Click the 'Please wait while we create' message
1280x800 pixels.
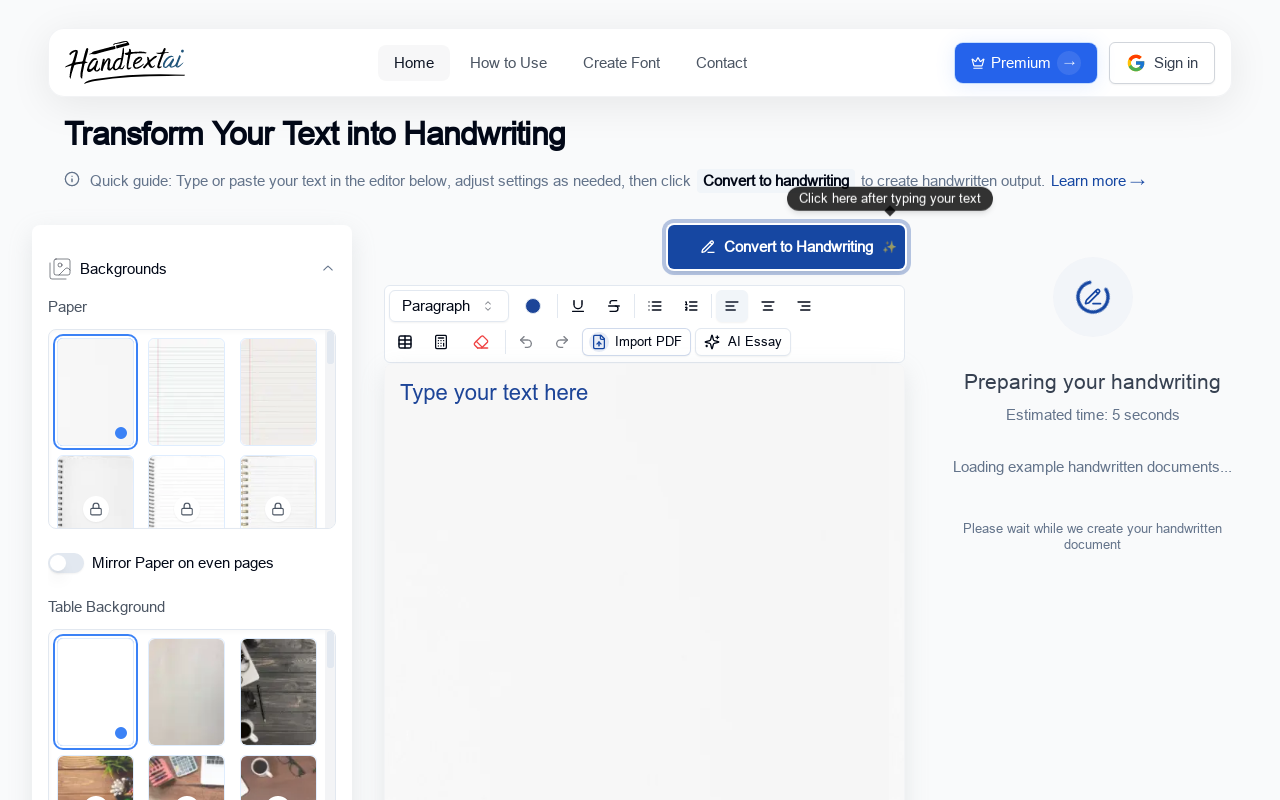1092,536
